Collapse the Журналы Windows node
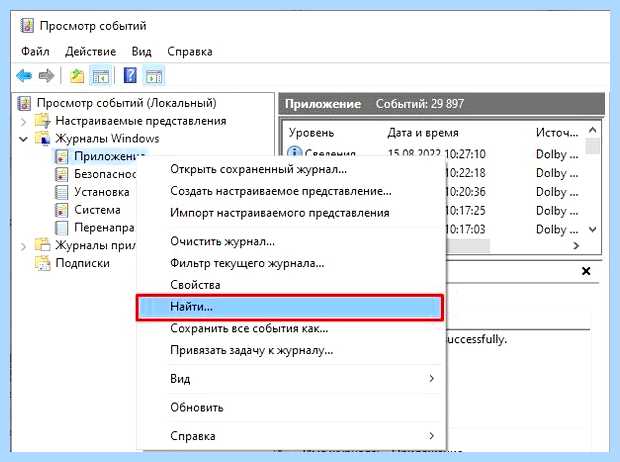This screenshot has width=620, height=462. 23,139
